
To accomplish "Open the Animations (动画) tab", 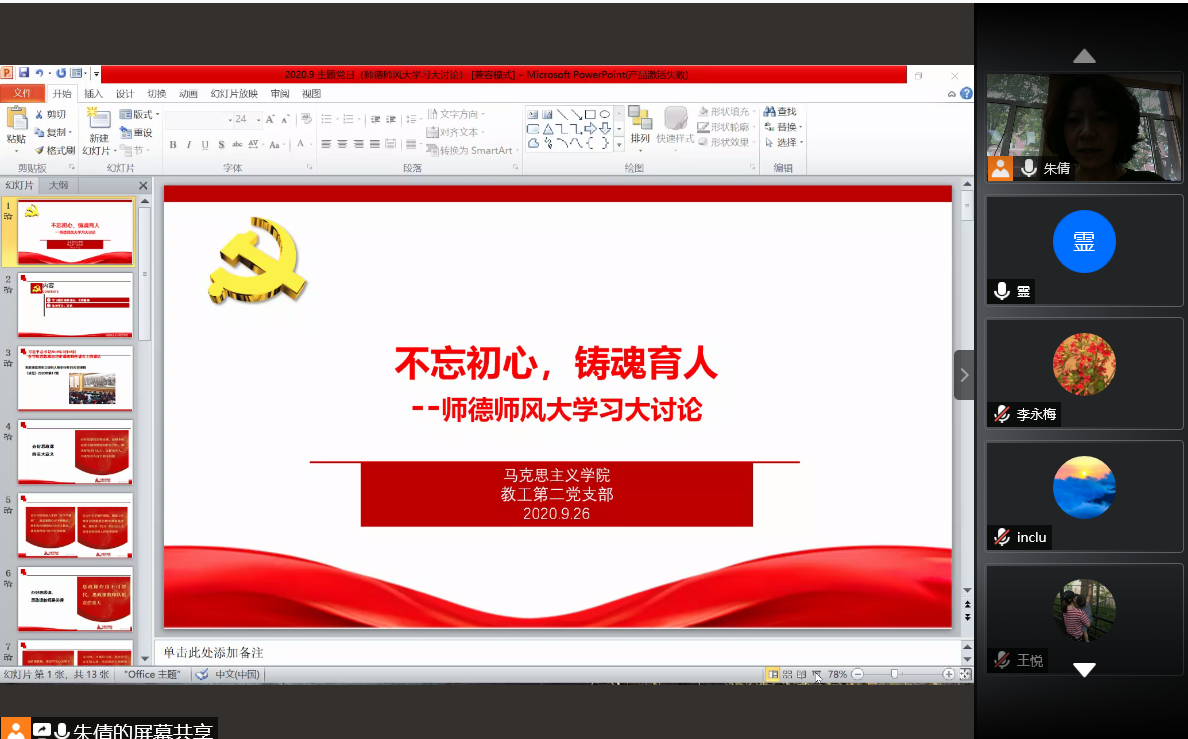I will click(x=188, y=93).
